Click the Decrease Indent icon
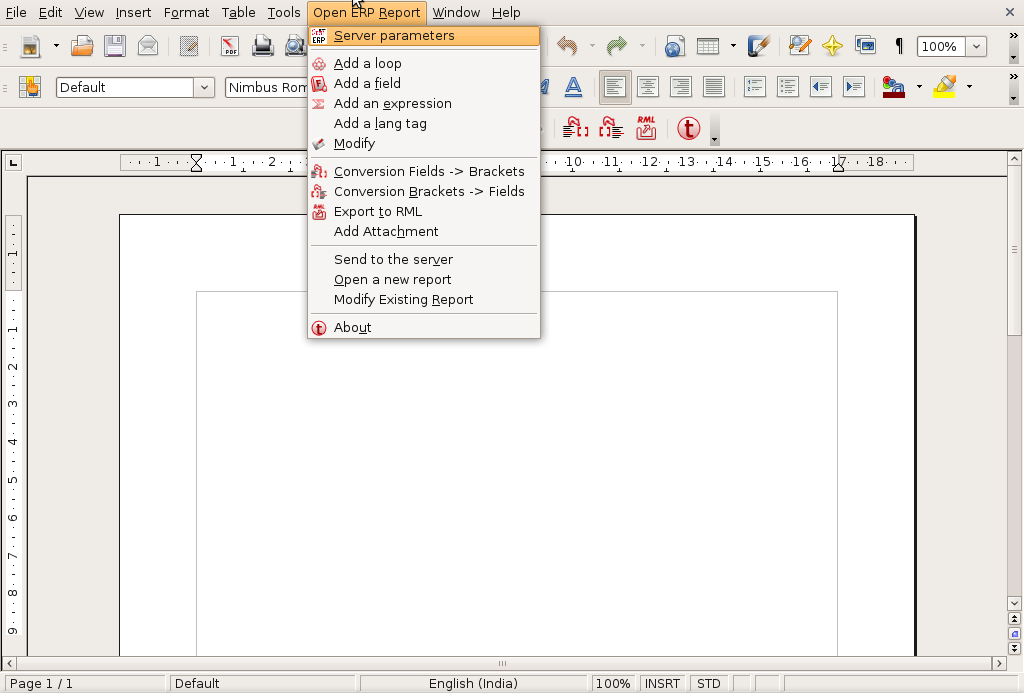 click(820, 87)
